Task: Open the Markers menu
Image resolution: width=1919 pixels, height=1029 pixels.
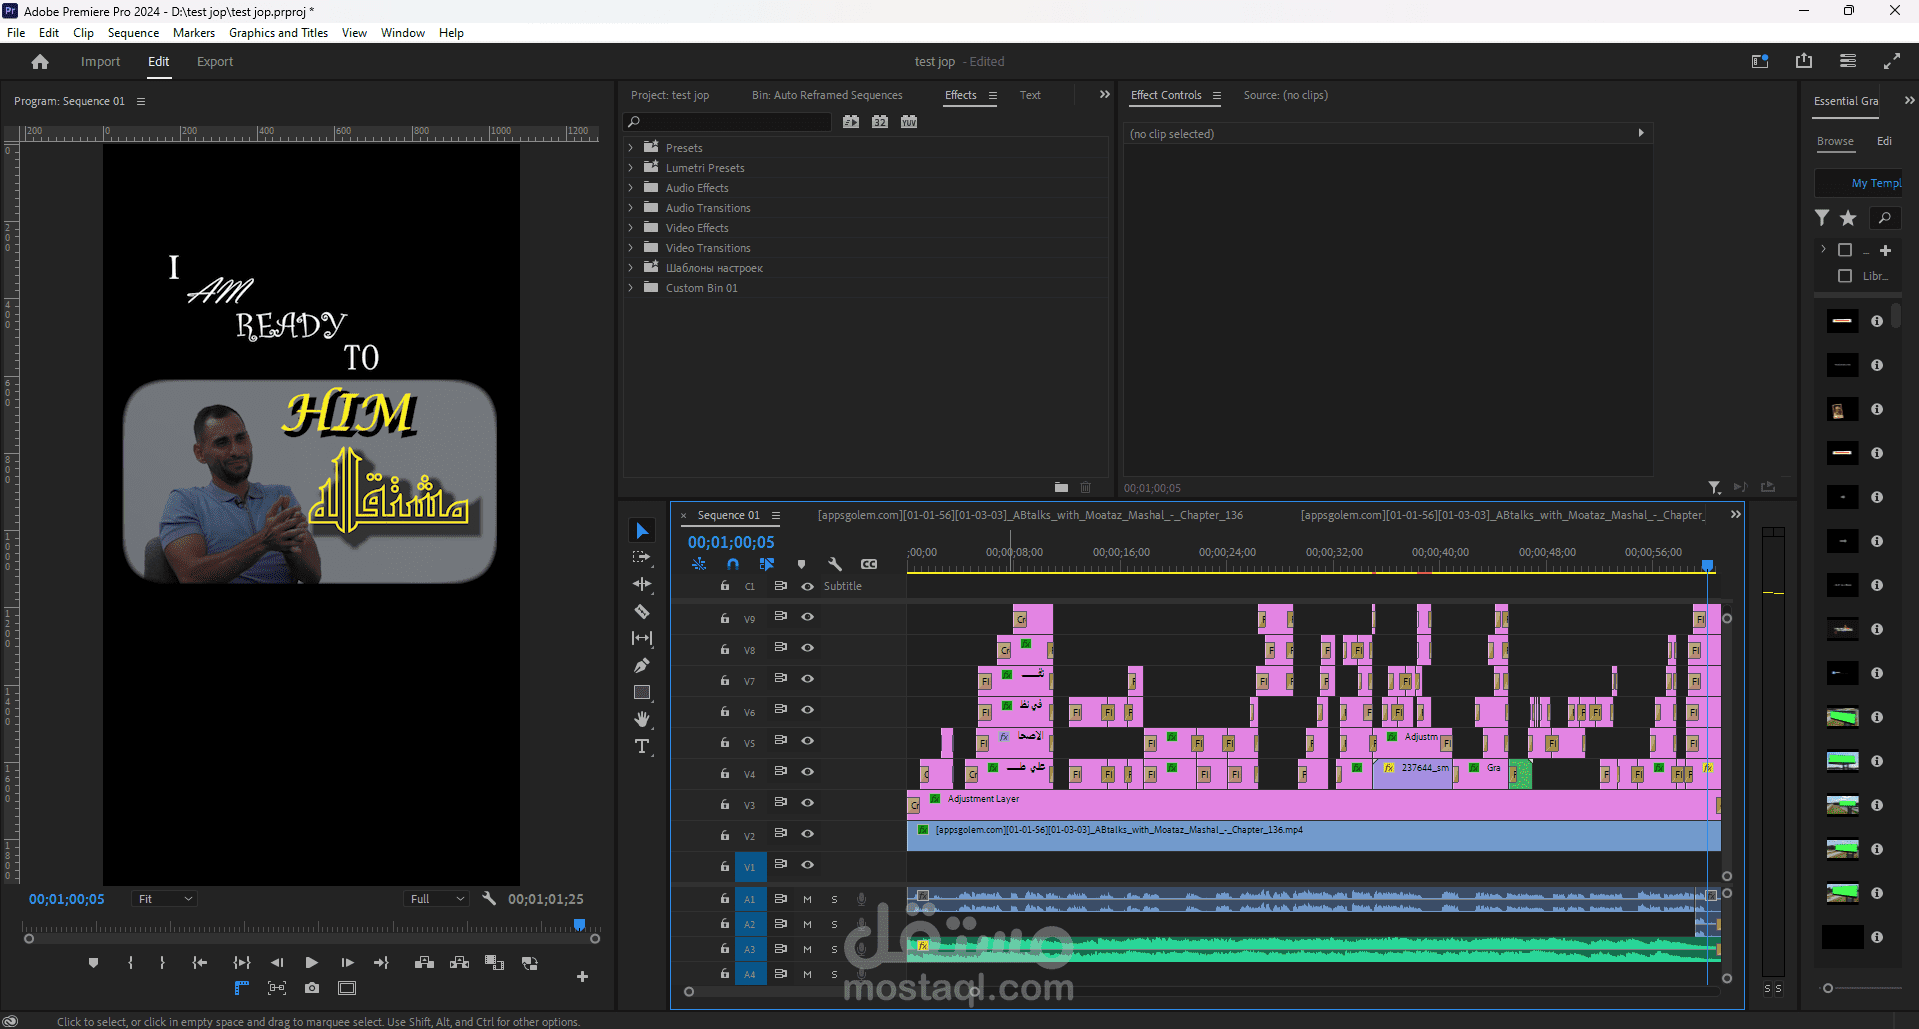Action: (194, 33)
